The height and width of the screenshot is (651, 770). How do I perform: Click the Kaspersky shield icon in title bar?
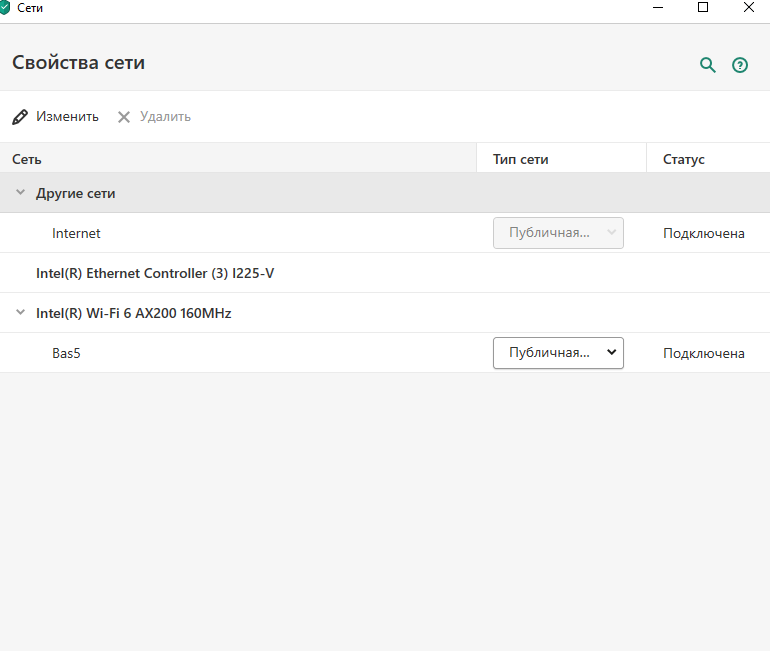(x=4, y=8)
